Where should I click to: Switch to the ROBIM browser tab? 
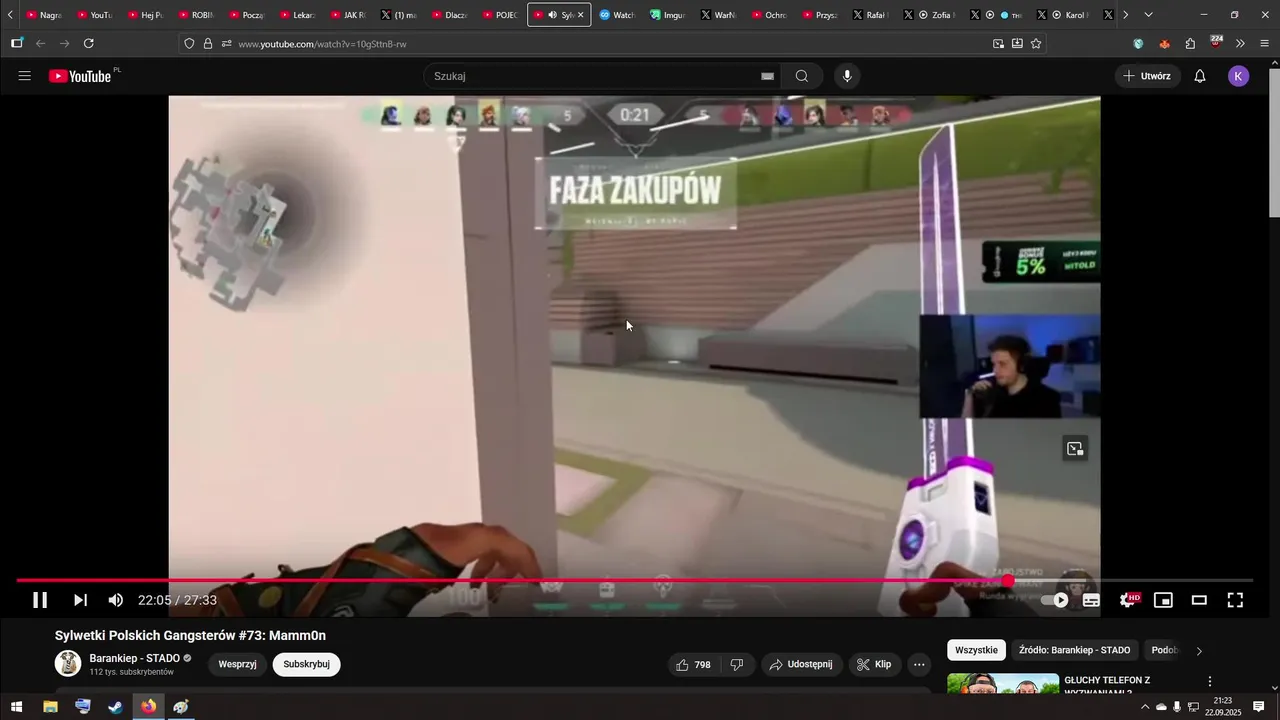(194, 15)
